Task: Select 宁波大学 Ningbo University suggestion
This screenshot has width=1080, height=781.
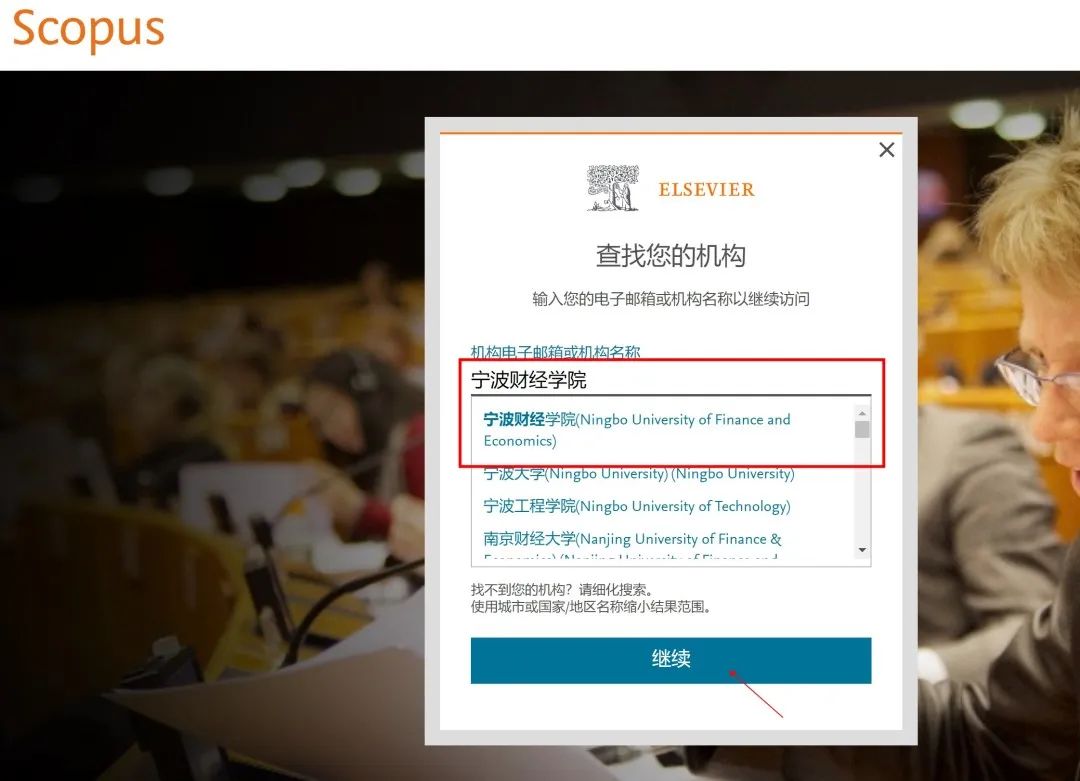Action: (638, 474)
